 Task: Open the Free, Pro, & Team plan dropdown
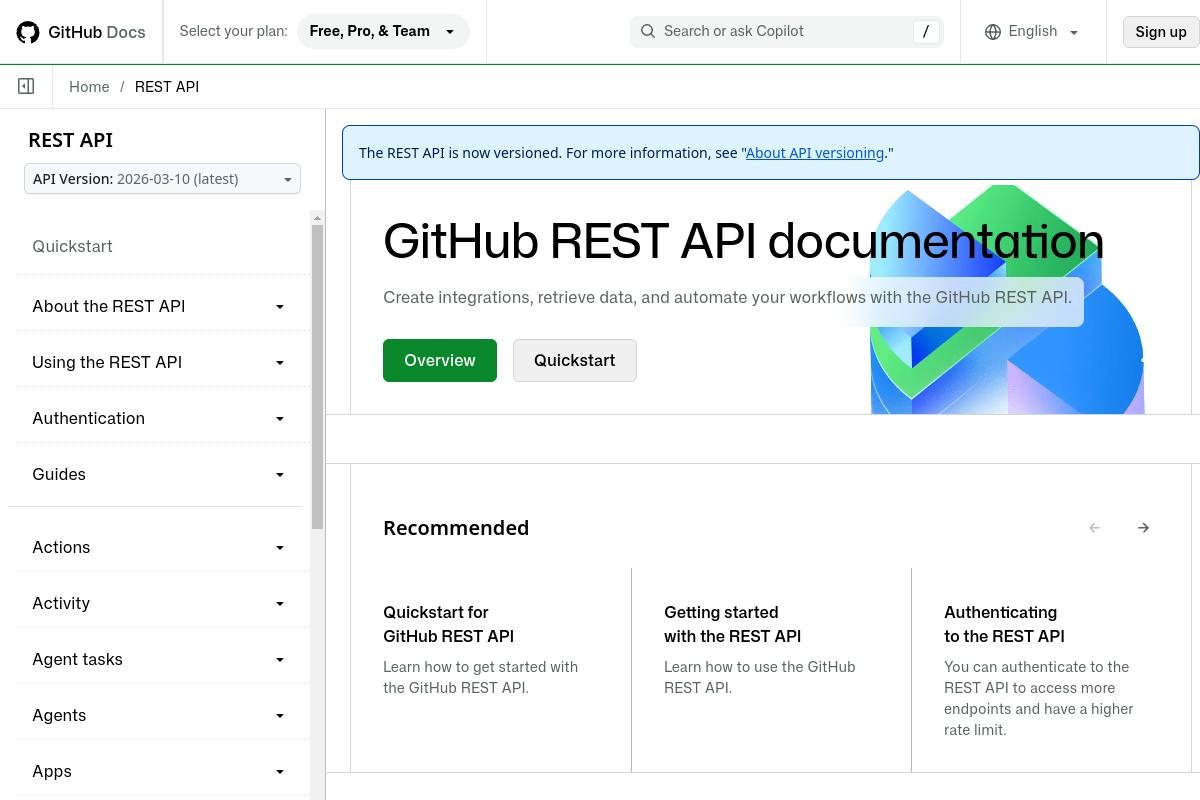click(383, 31)
